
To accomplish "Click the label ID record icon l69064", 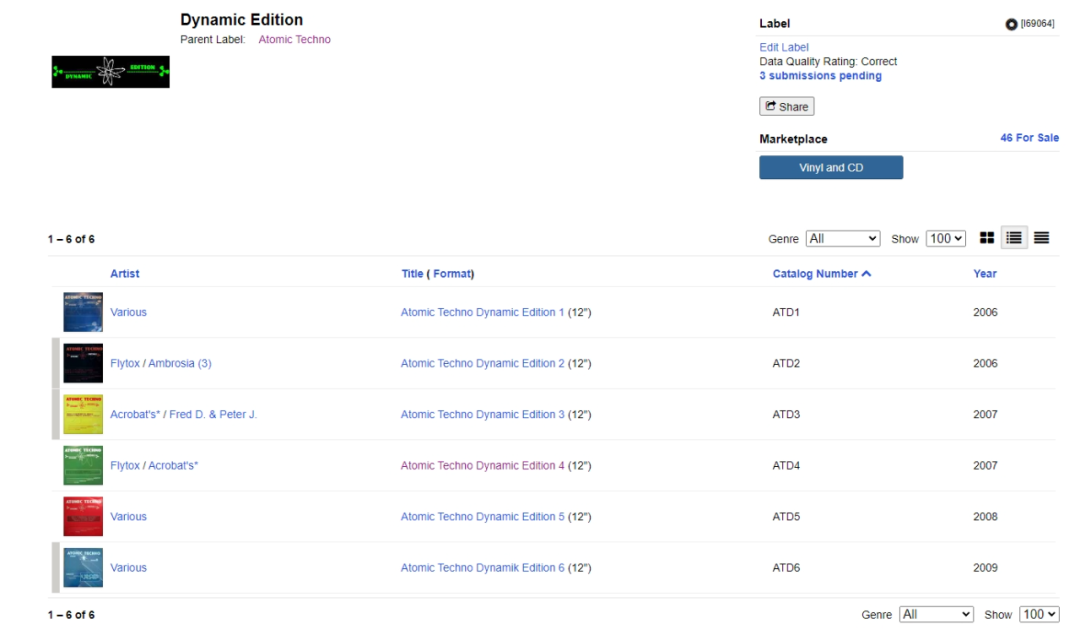I will tap(1011, 24).
